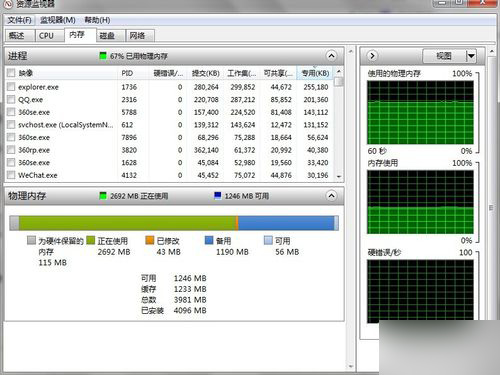Image resolution: width=500 pixels, height=375 pixels.
Task: Open the 视图 dropdown arrow
Action: [x=471, y=56]
